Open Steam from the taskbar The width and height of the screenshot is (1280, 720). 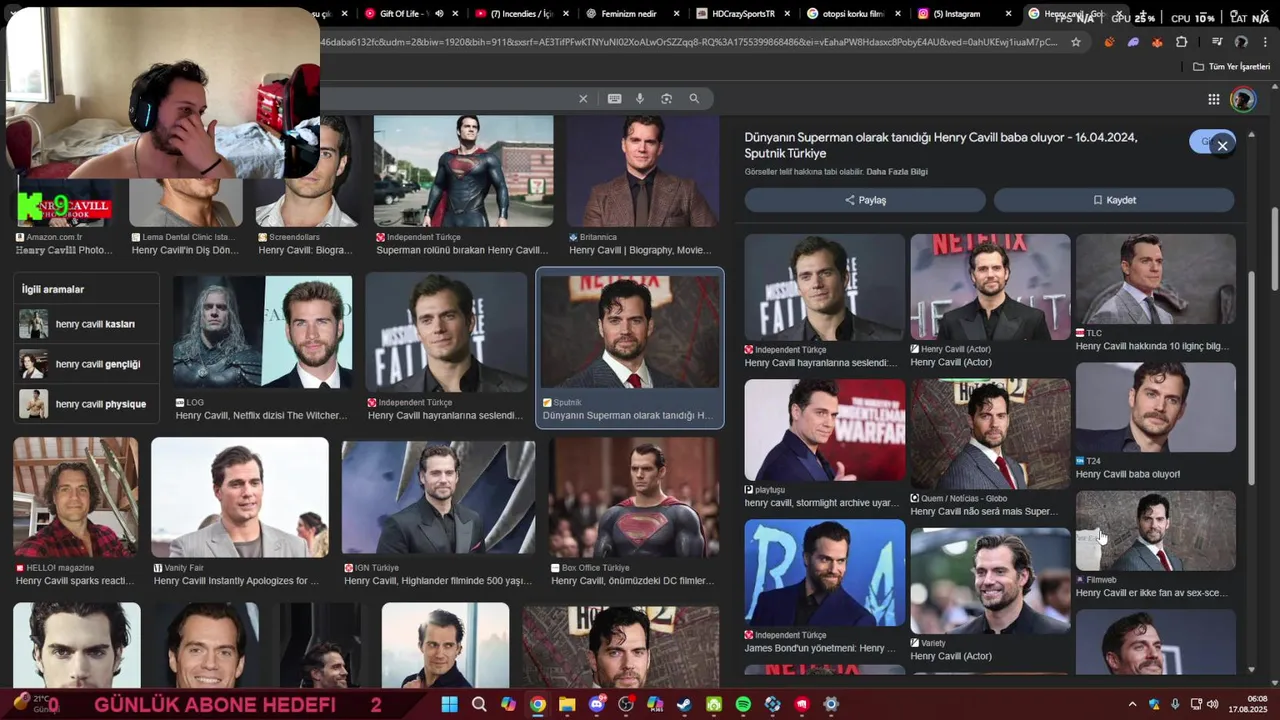coord(684,704)
